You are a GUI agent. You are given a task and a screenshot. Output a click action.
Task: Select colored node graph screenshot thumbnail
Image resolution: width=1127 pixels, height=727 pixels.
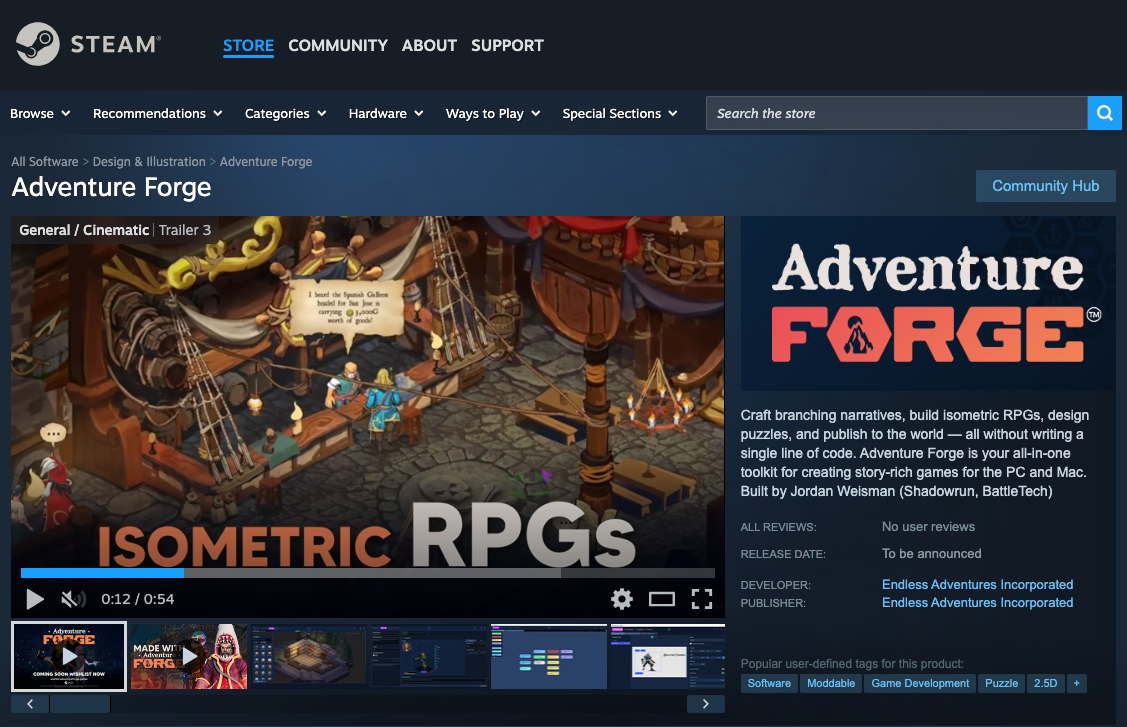[x=548, y=657]
